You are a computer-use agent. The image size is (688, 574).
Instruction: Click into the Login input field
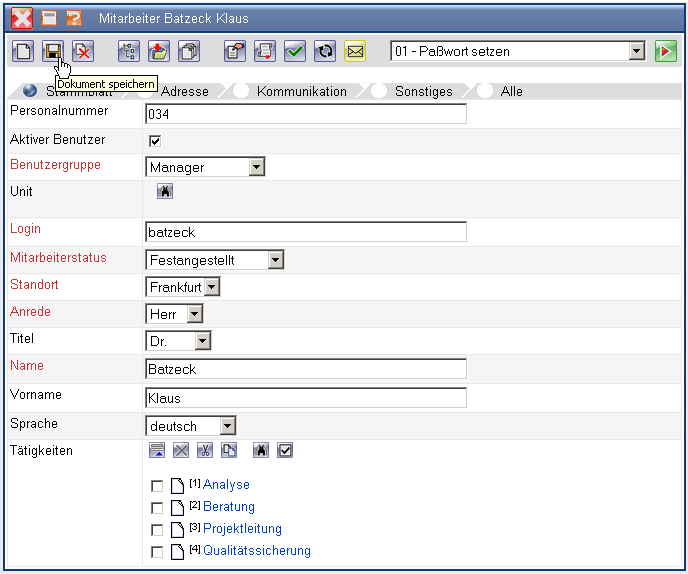(x=305, y=232)
